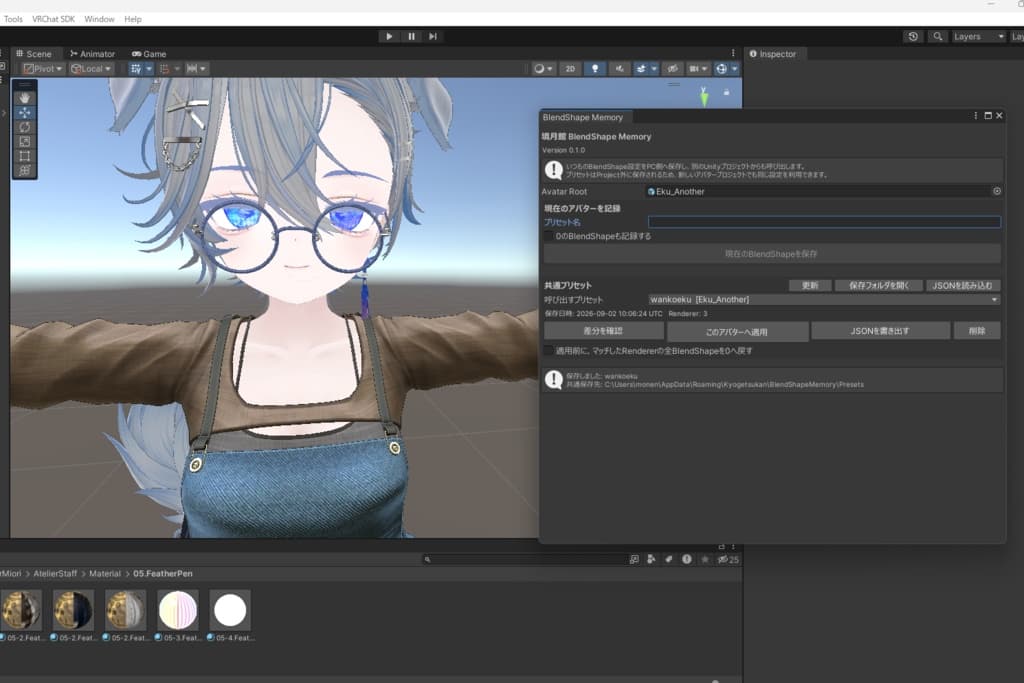
Task: Step forward one frame
Action: tap(433, 37)
